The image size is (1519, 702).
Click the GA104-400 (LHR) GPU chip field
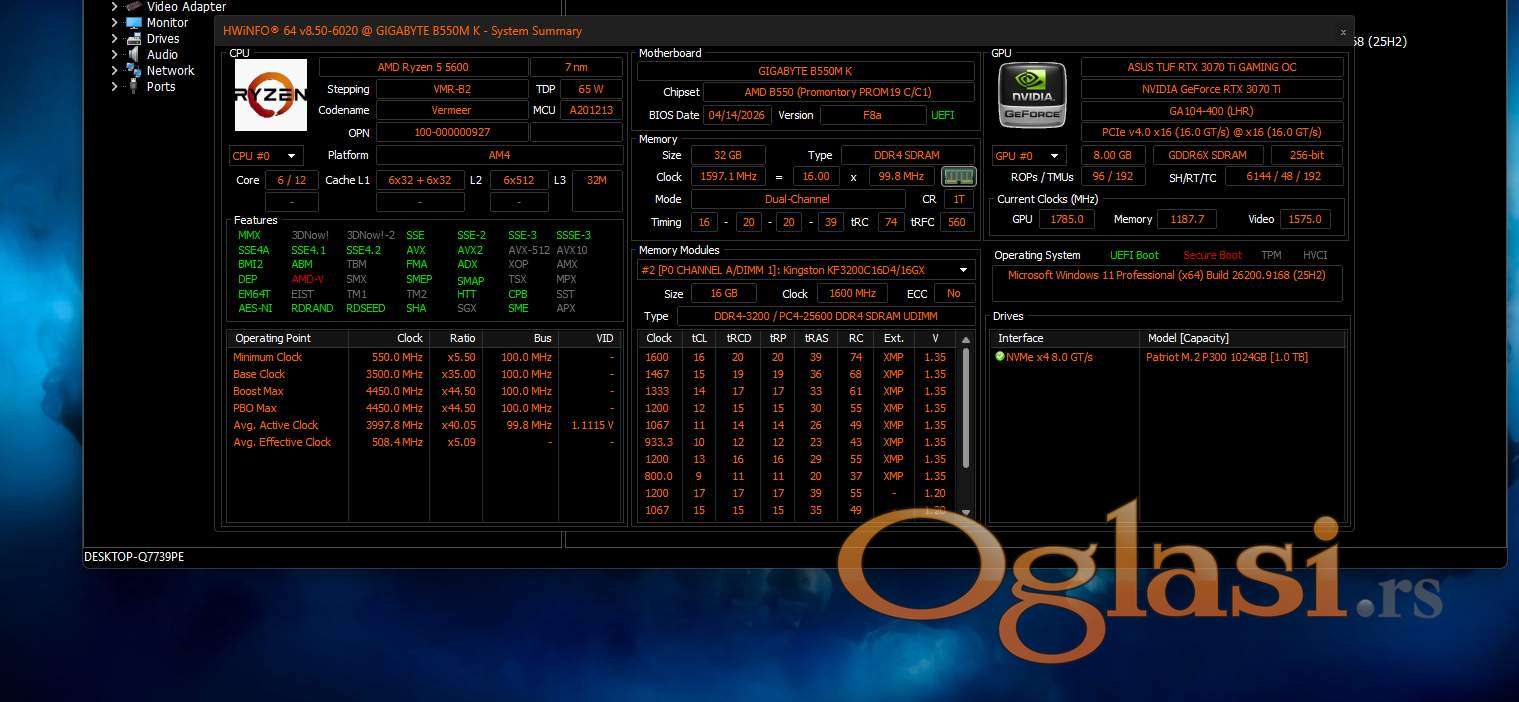[x=1212, y=111]
